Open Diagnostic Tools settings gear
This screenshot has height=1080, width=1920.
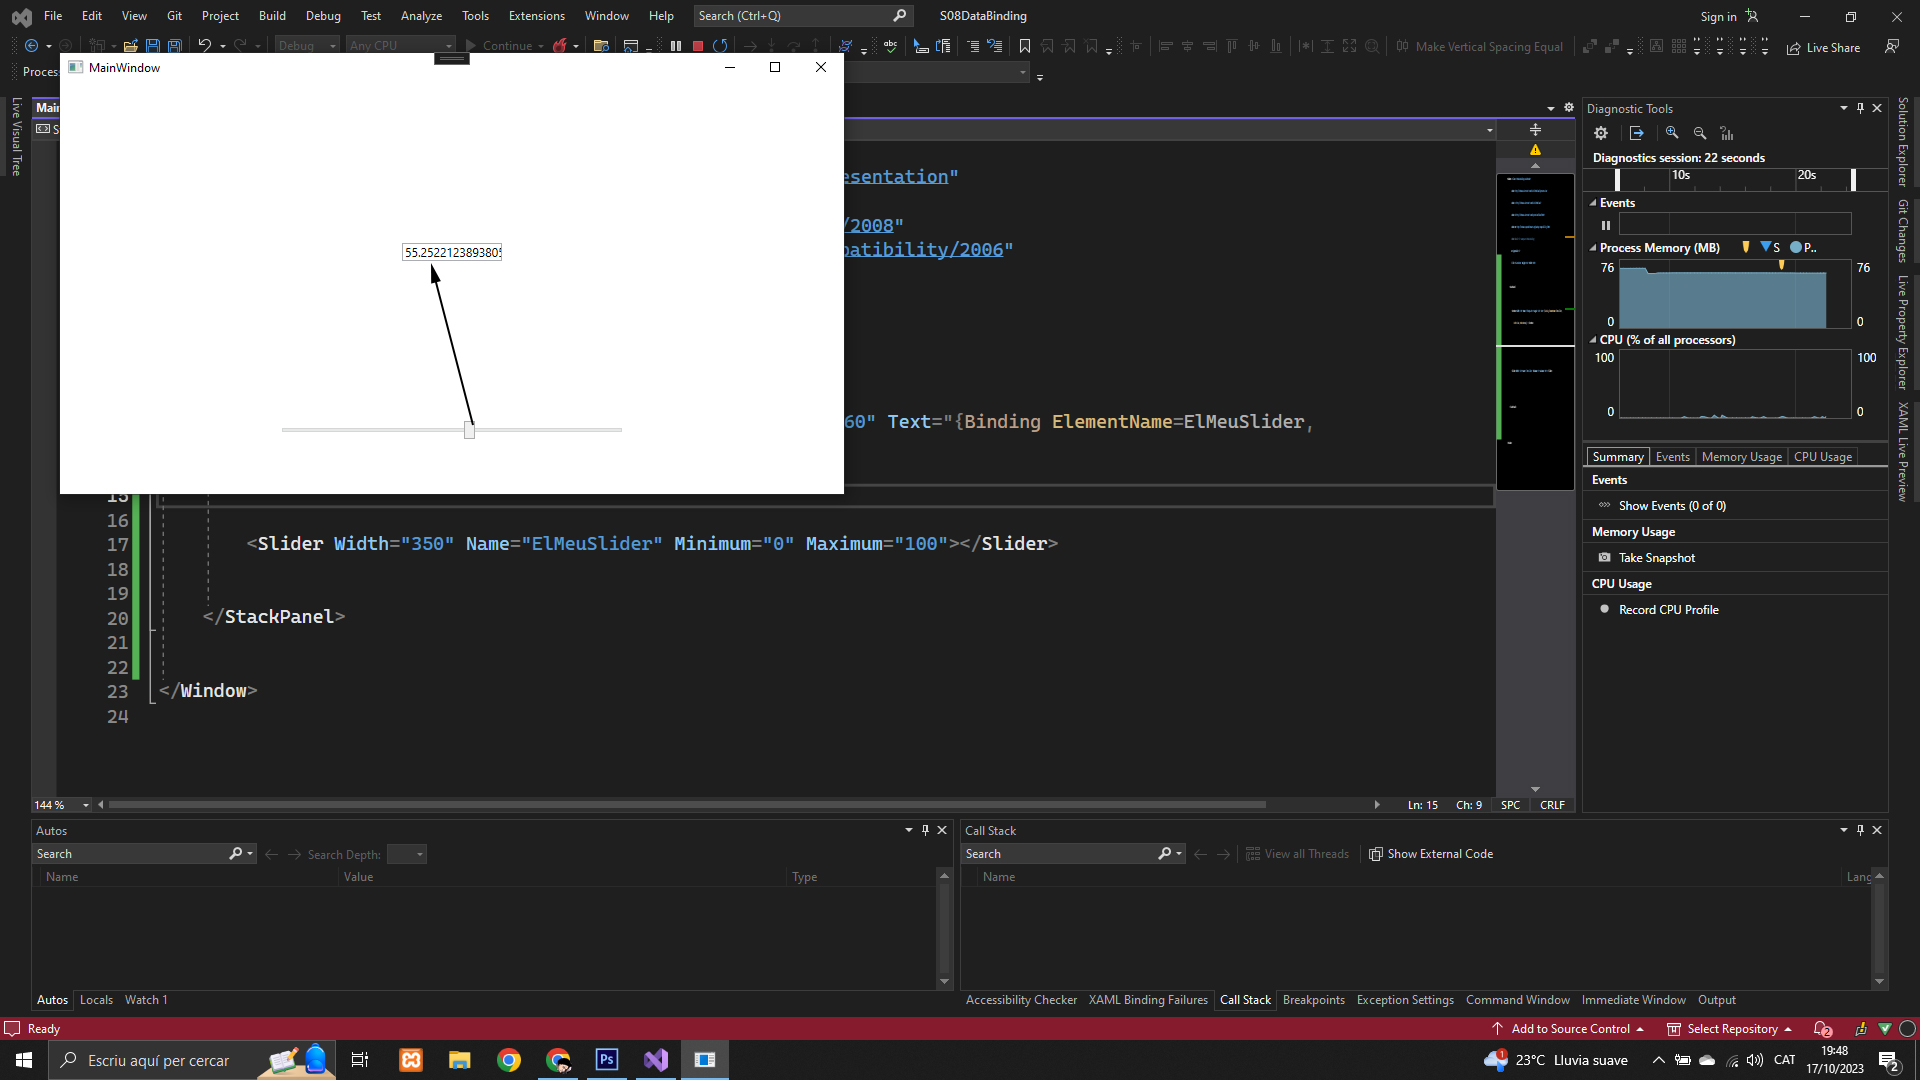point(1601,133)
